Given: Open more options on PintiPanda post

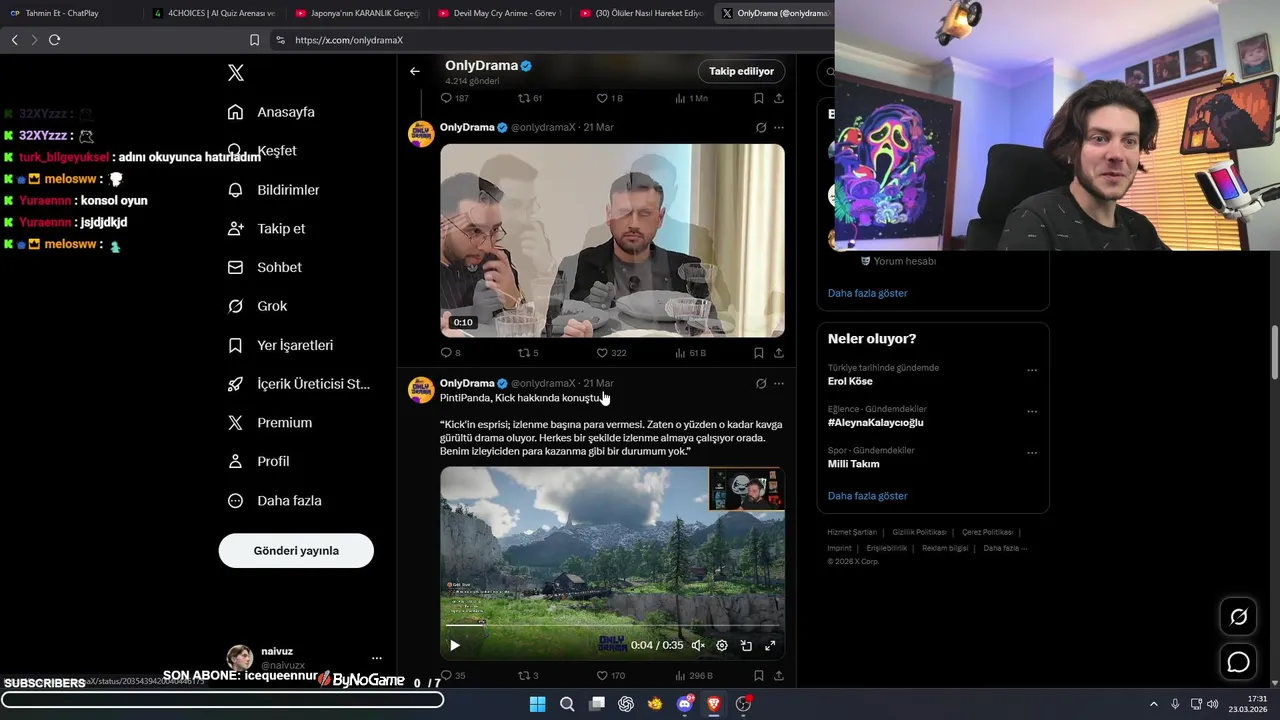Looking at the screenshot, I should click(779, 383).
